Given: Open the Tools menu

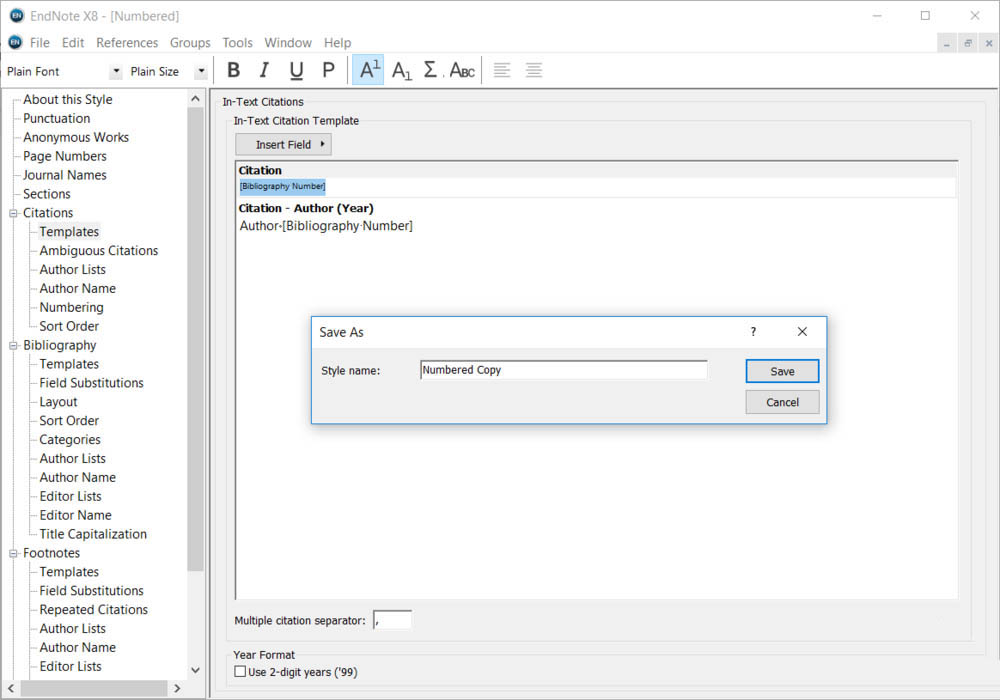Looking at the screenshot, I should 237,43.
